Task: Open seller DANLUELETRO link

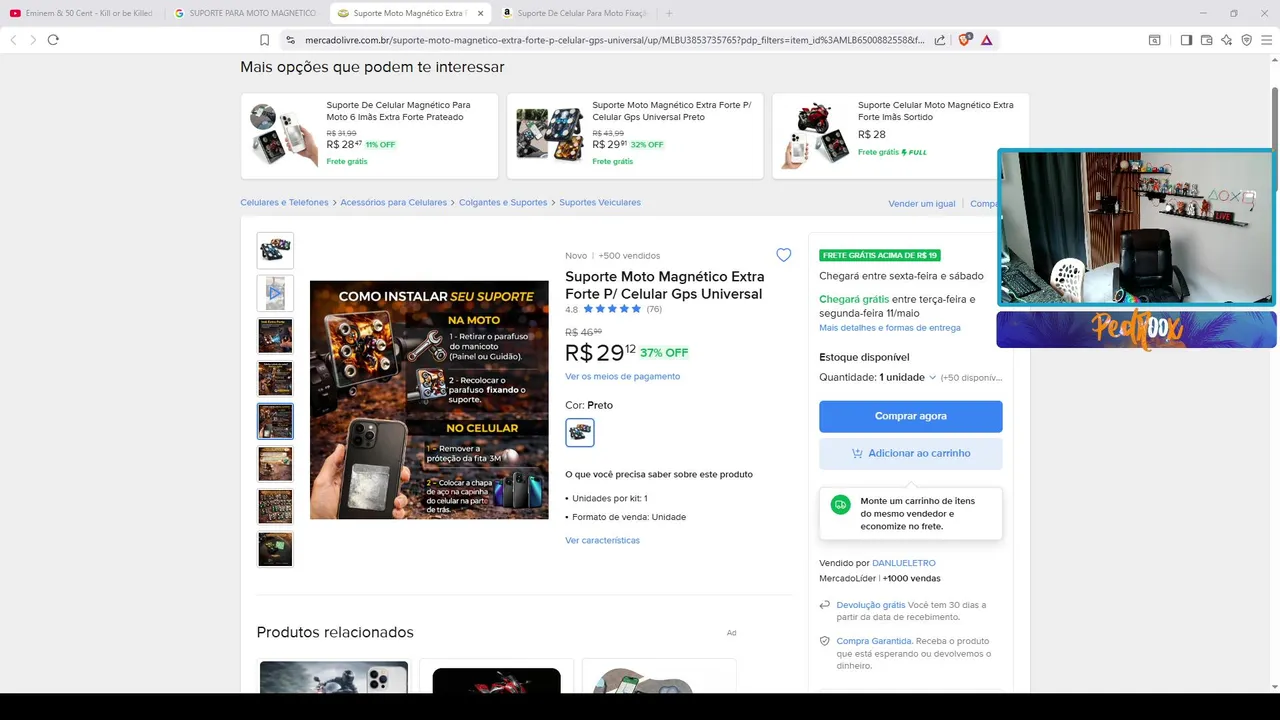Action: (x=904, y=563)
